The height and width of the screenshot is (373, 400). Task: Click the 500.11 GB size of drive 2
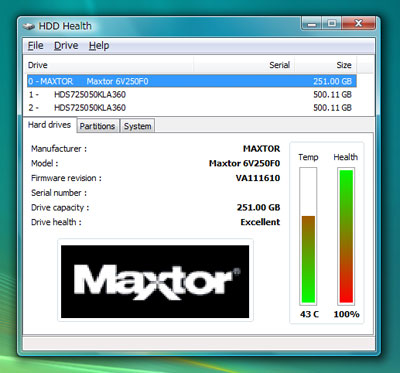[332, 108]
